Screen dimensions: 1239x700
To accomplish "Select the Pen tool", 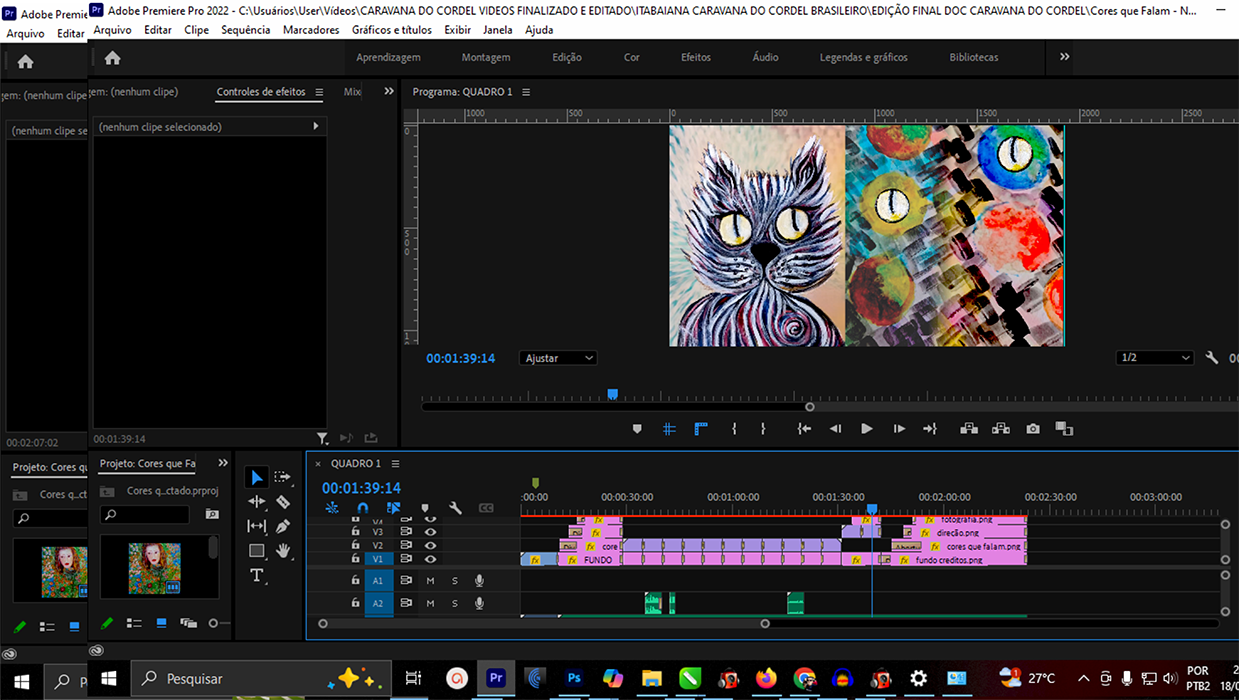I will (283, 526).
